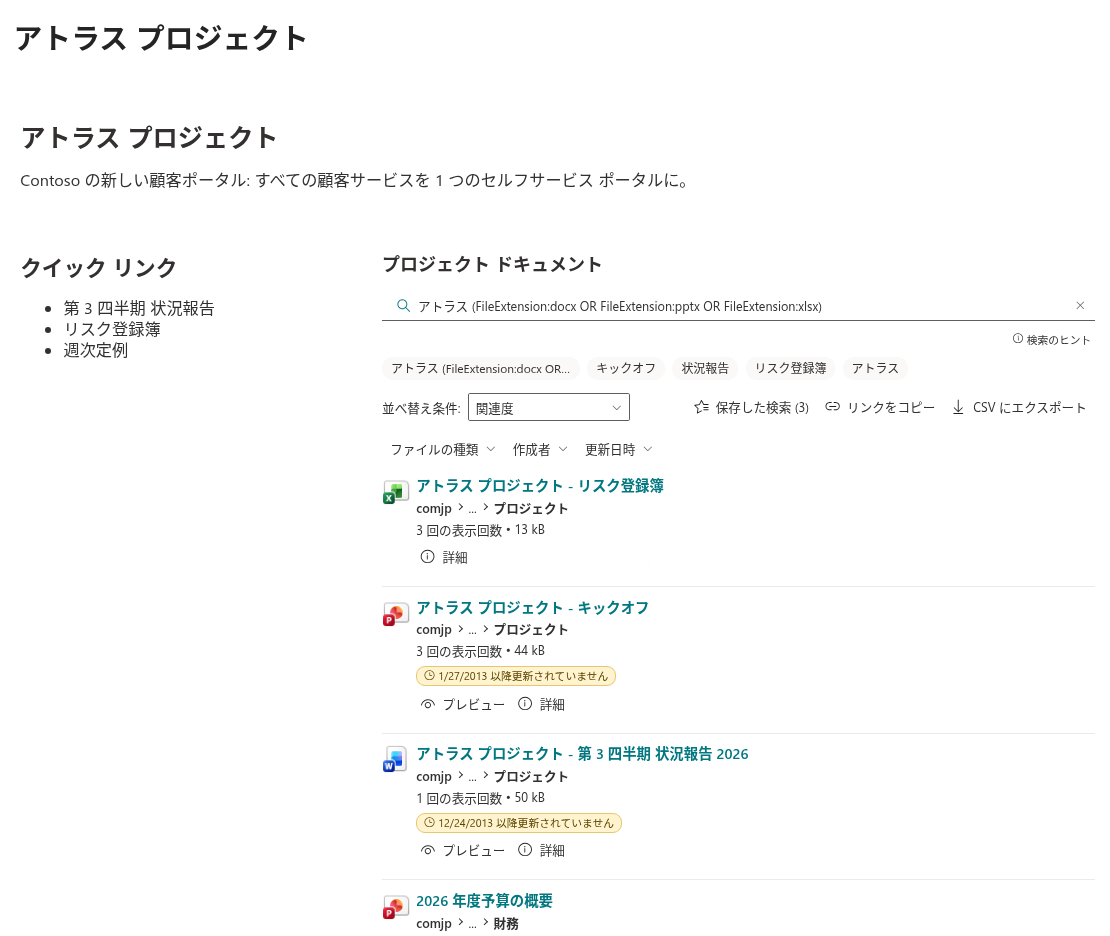The width and height of the screenshot is (1110, 936).
Task: Click comjp breadcrumb under リスク登録簿
Action: (434, 508)
